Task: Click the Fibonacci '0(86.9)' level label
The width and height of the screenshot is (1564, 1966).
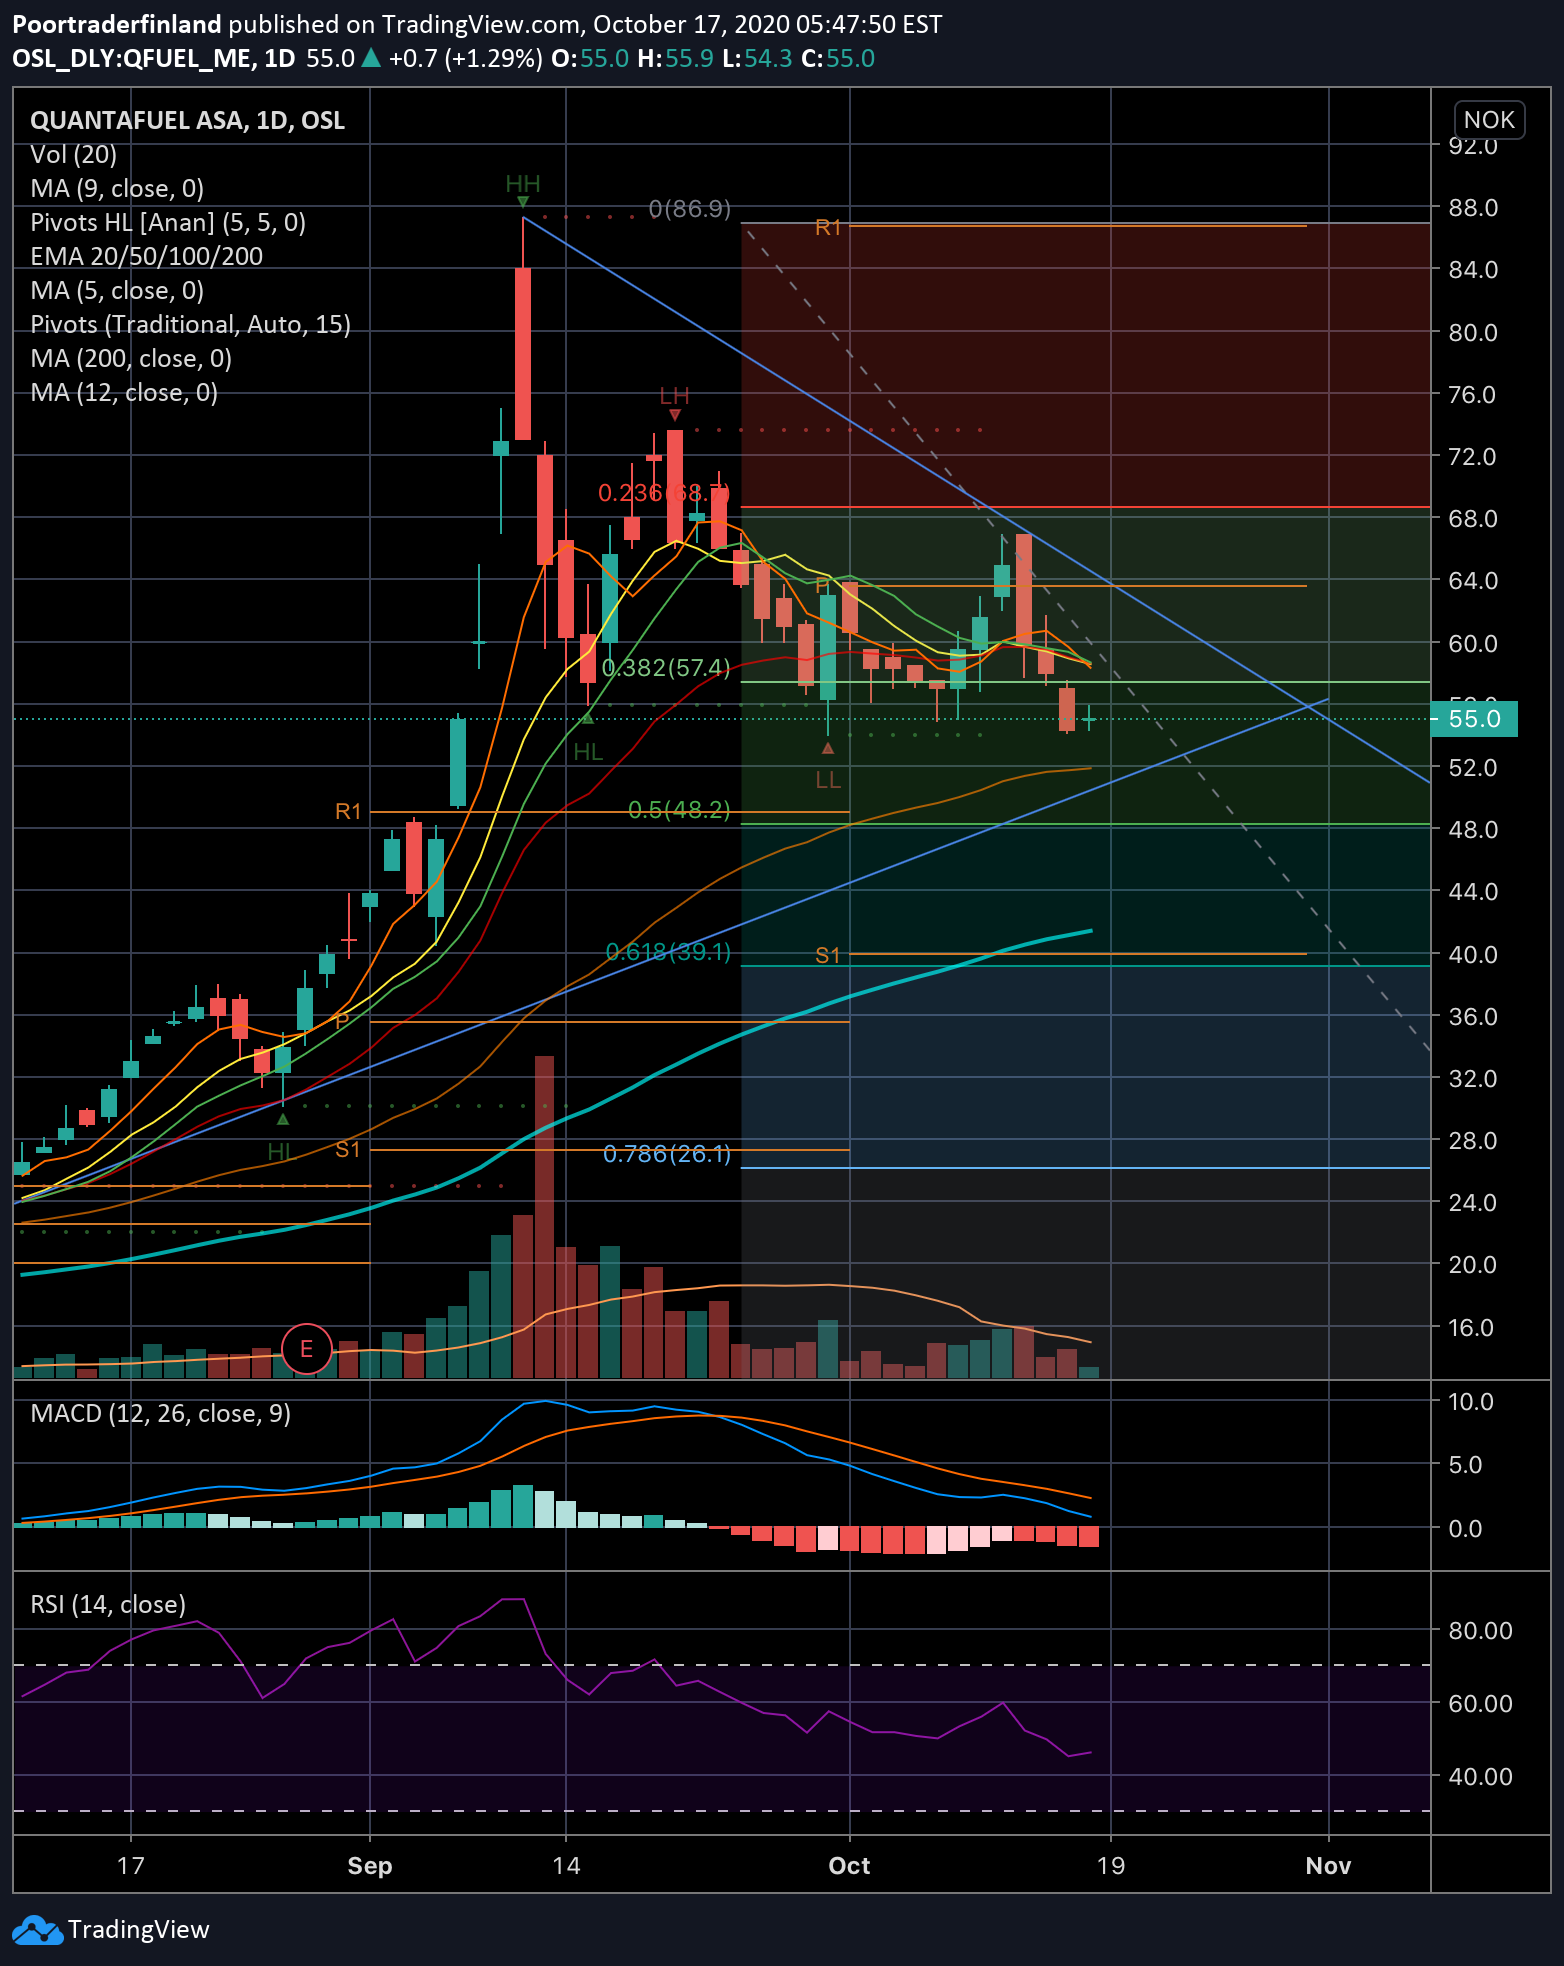Action: point(690,209)
